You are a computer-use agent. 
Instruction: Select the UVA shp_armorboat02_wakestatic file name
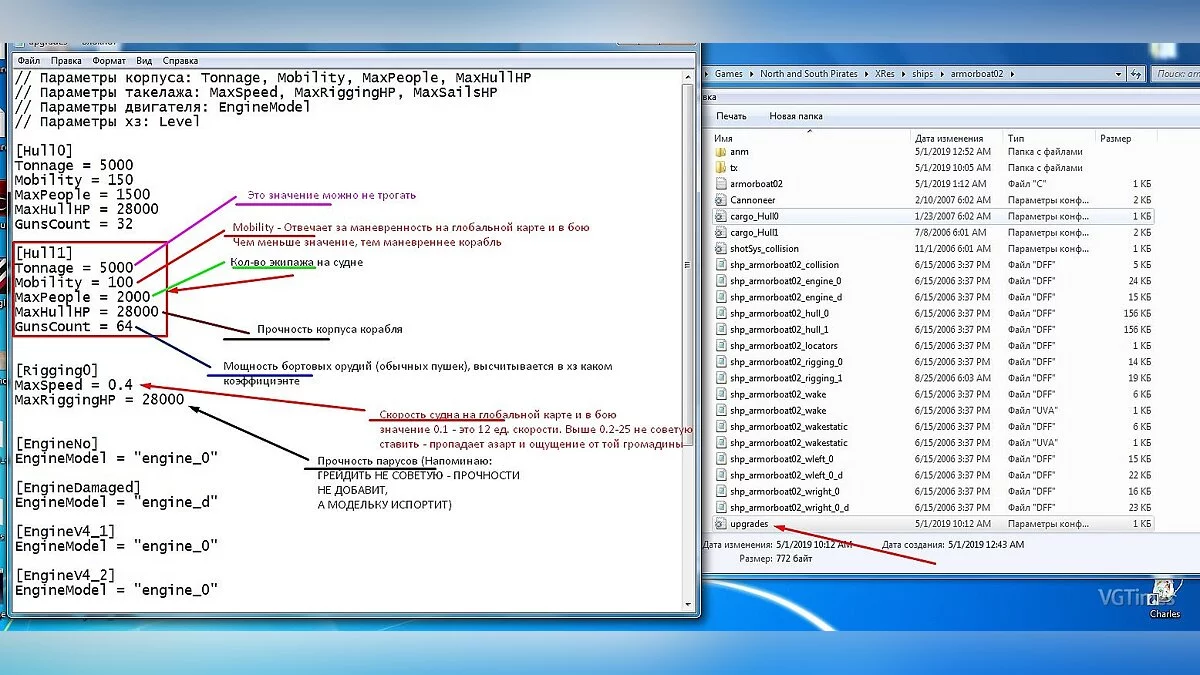point(788,442)
